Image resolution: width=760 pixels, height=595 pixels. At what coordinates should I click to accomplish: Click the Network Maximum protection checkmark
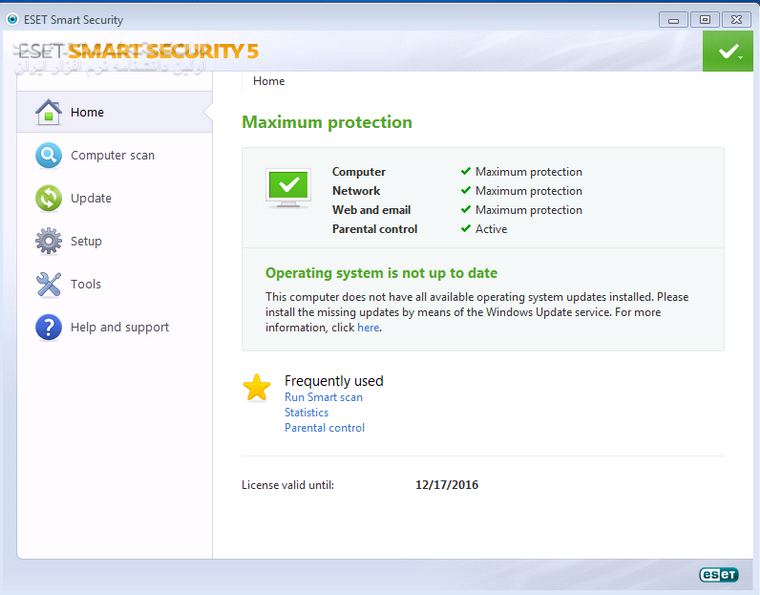click(466, 190)
